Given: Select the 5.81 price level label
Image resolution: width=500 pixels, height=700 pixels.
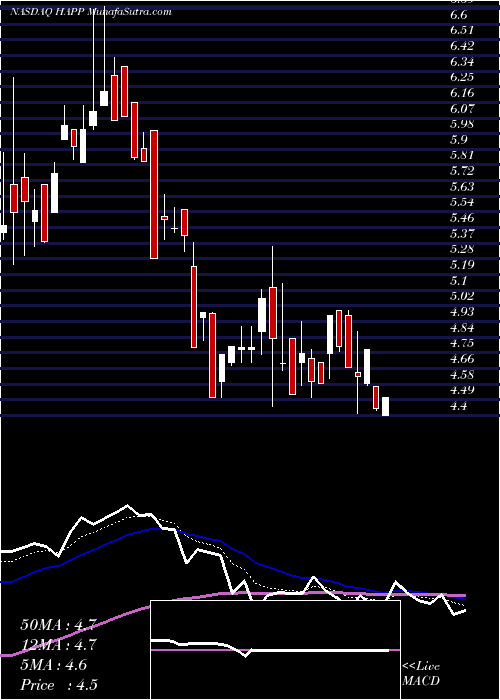Looking at the screenshot, I should click(x=462, y=156).
